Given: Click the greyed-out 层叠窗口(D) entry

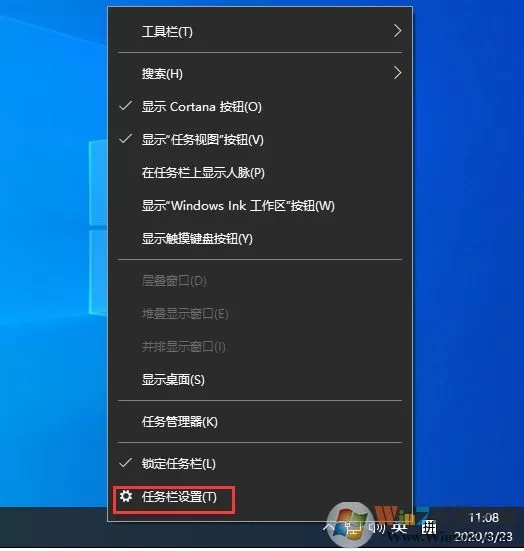Looking at the screenshot, I should coord(260,280).
